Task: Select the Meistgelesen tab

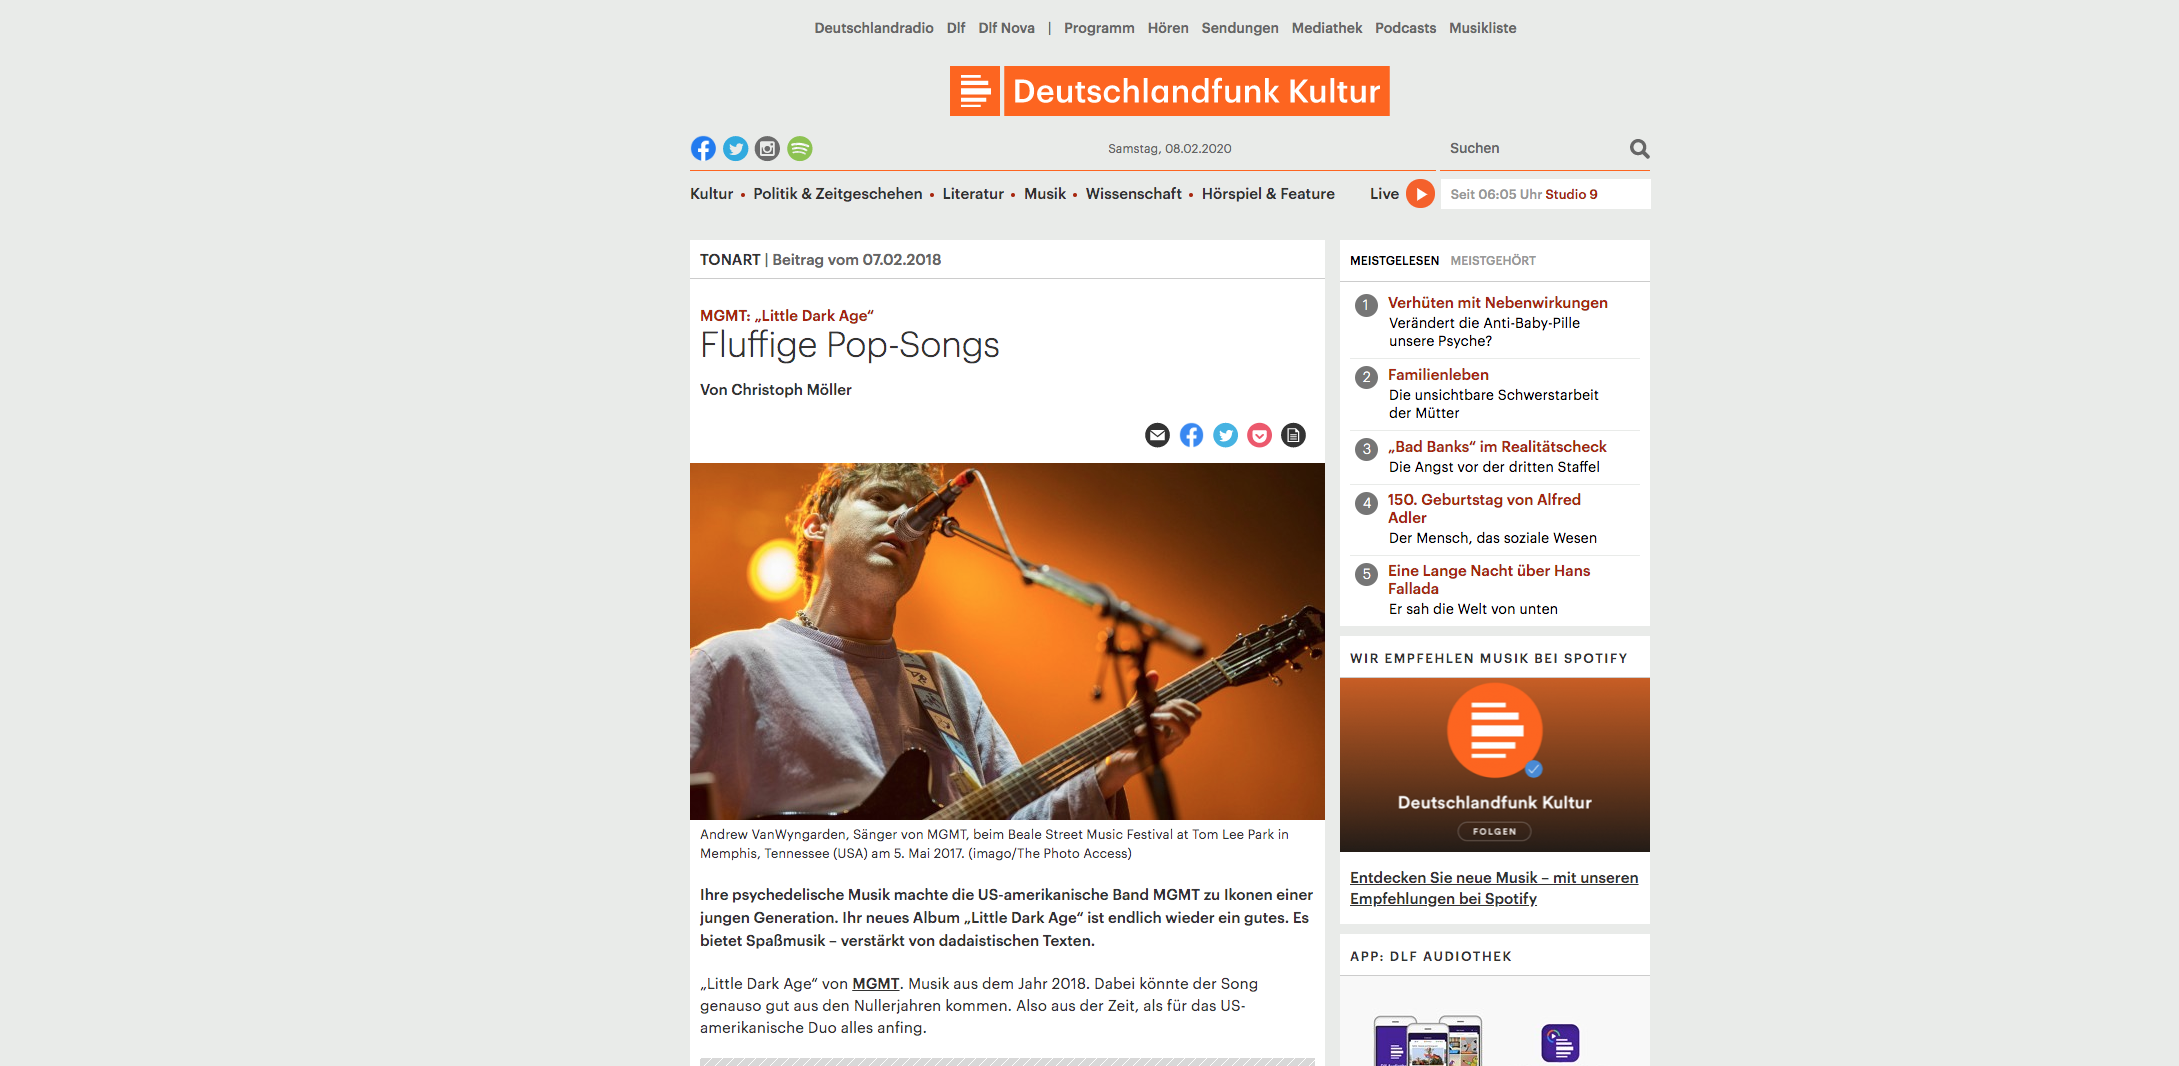Action: coord(1394,261)
